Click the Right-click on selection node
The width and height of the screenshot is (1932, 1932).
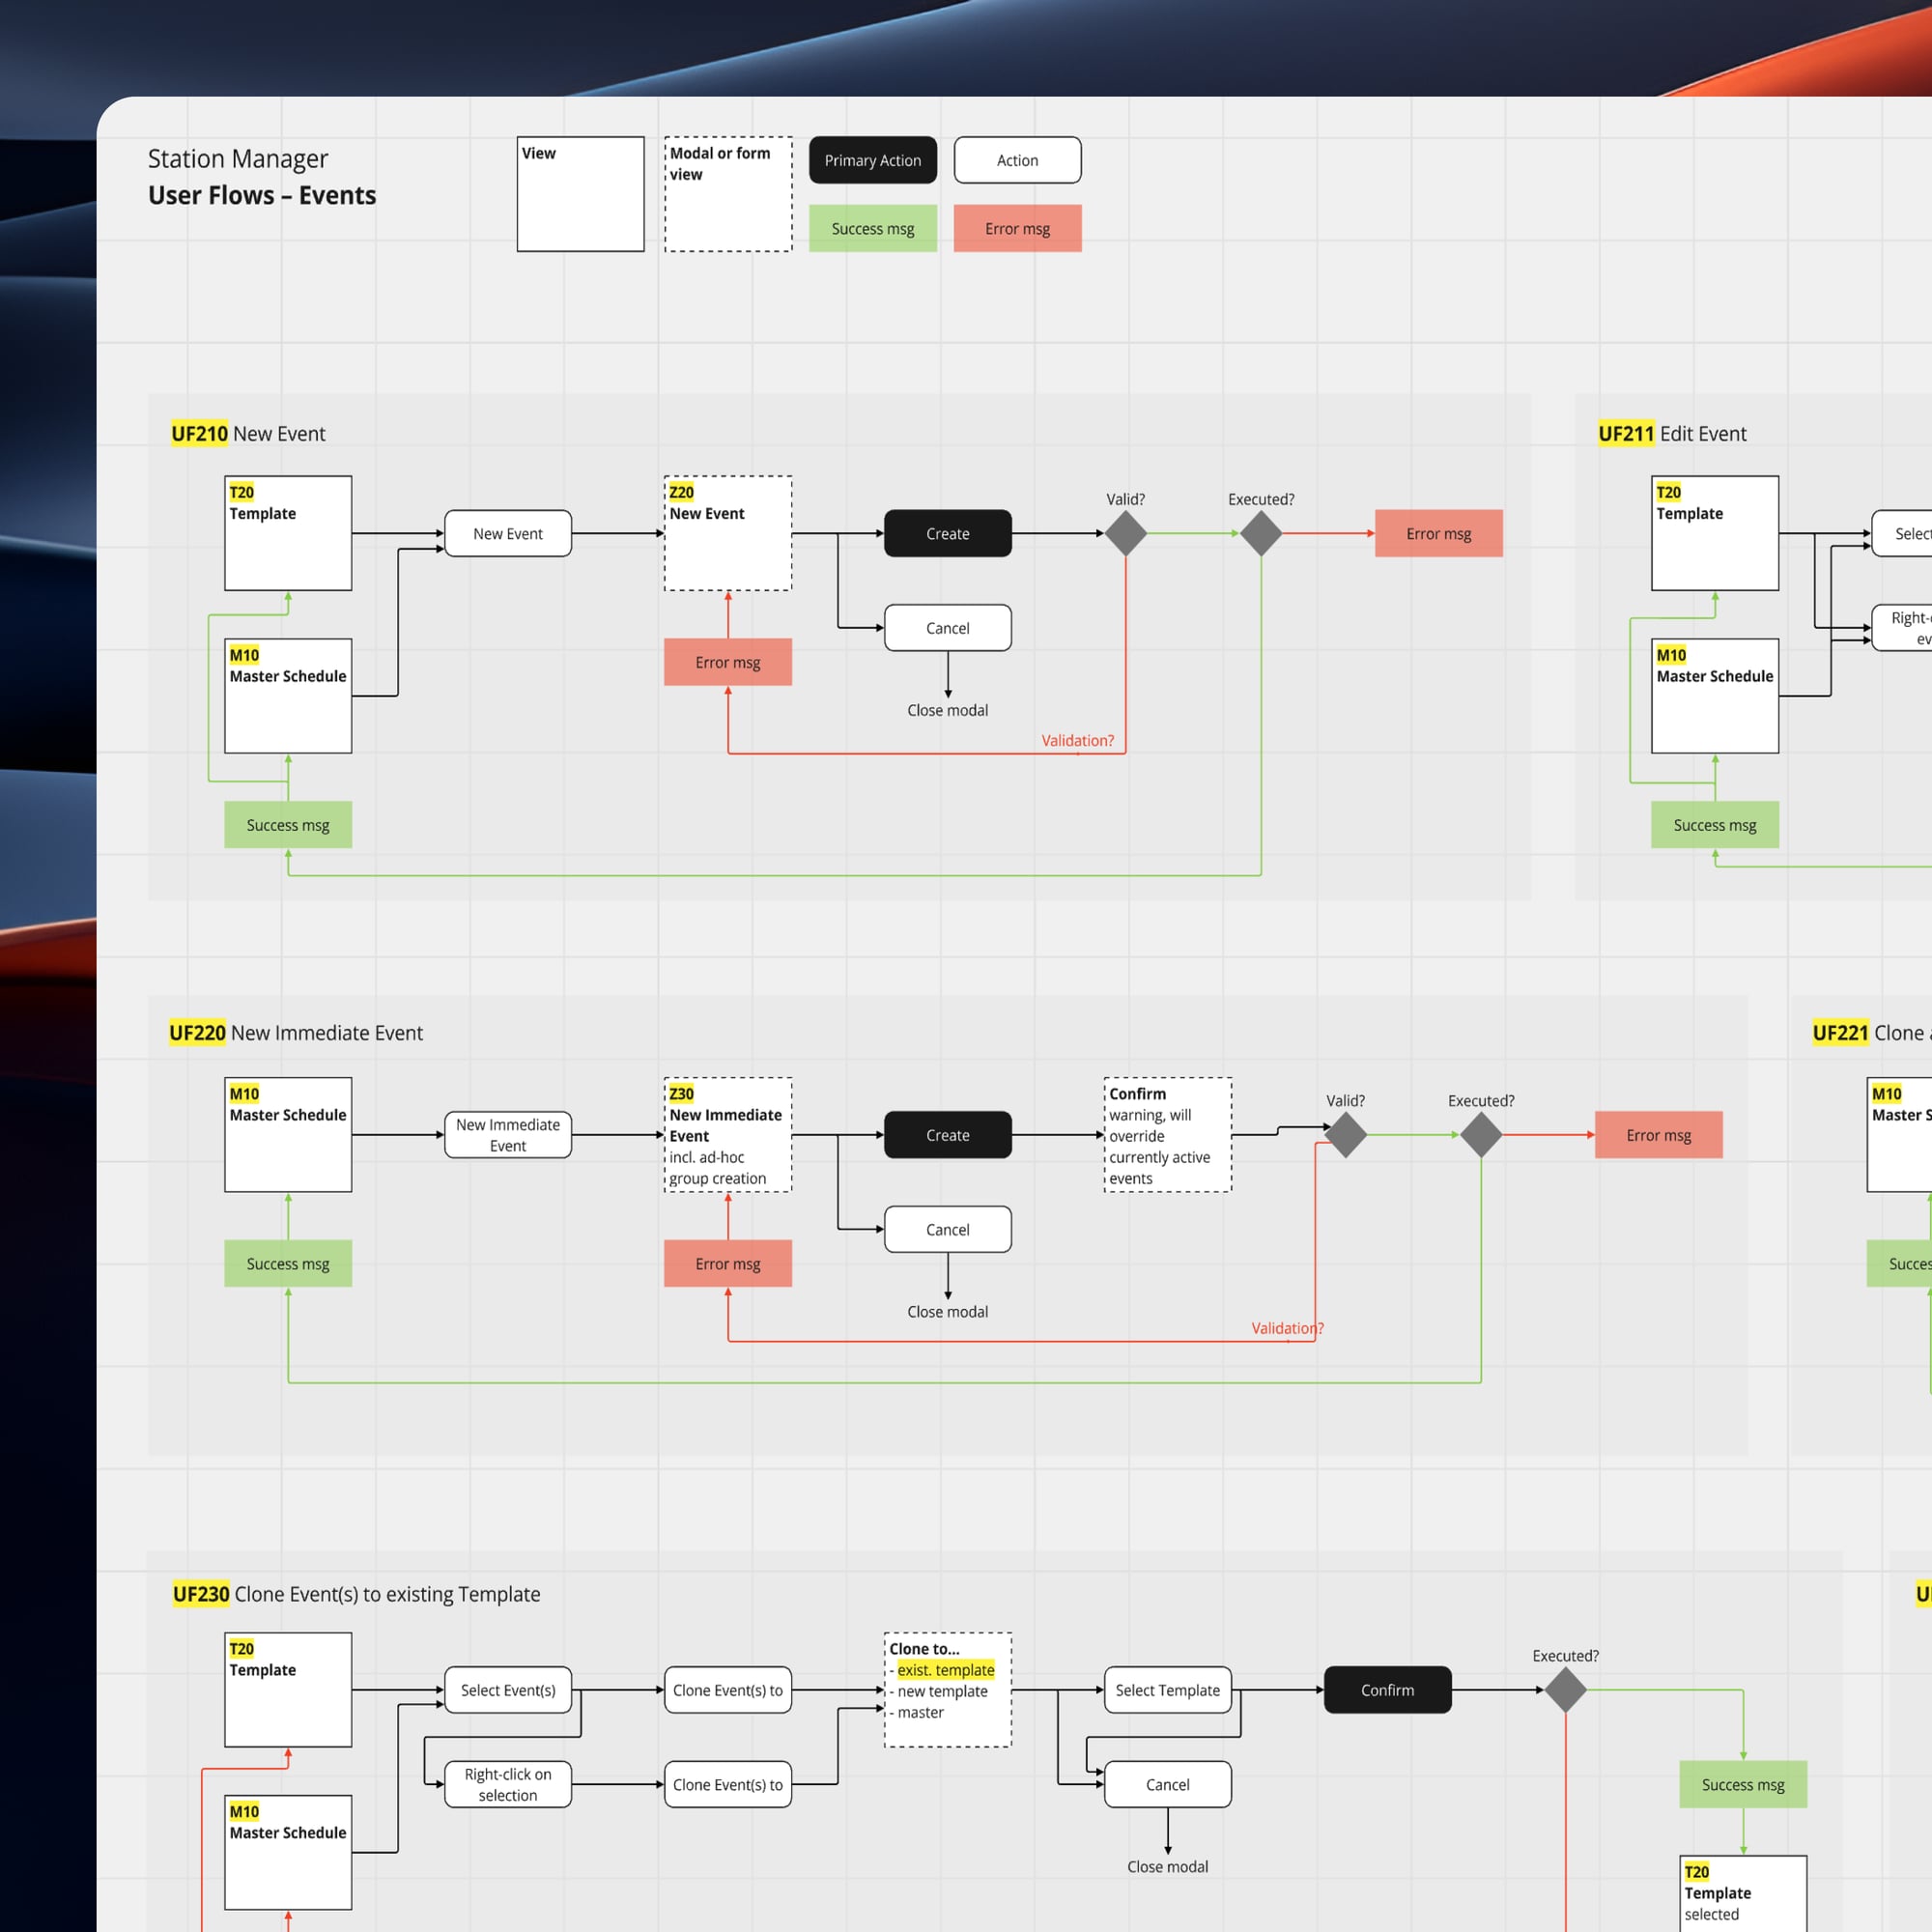click(508, 1784)
